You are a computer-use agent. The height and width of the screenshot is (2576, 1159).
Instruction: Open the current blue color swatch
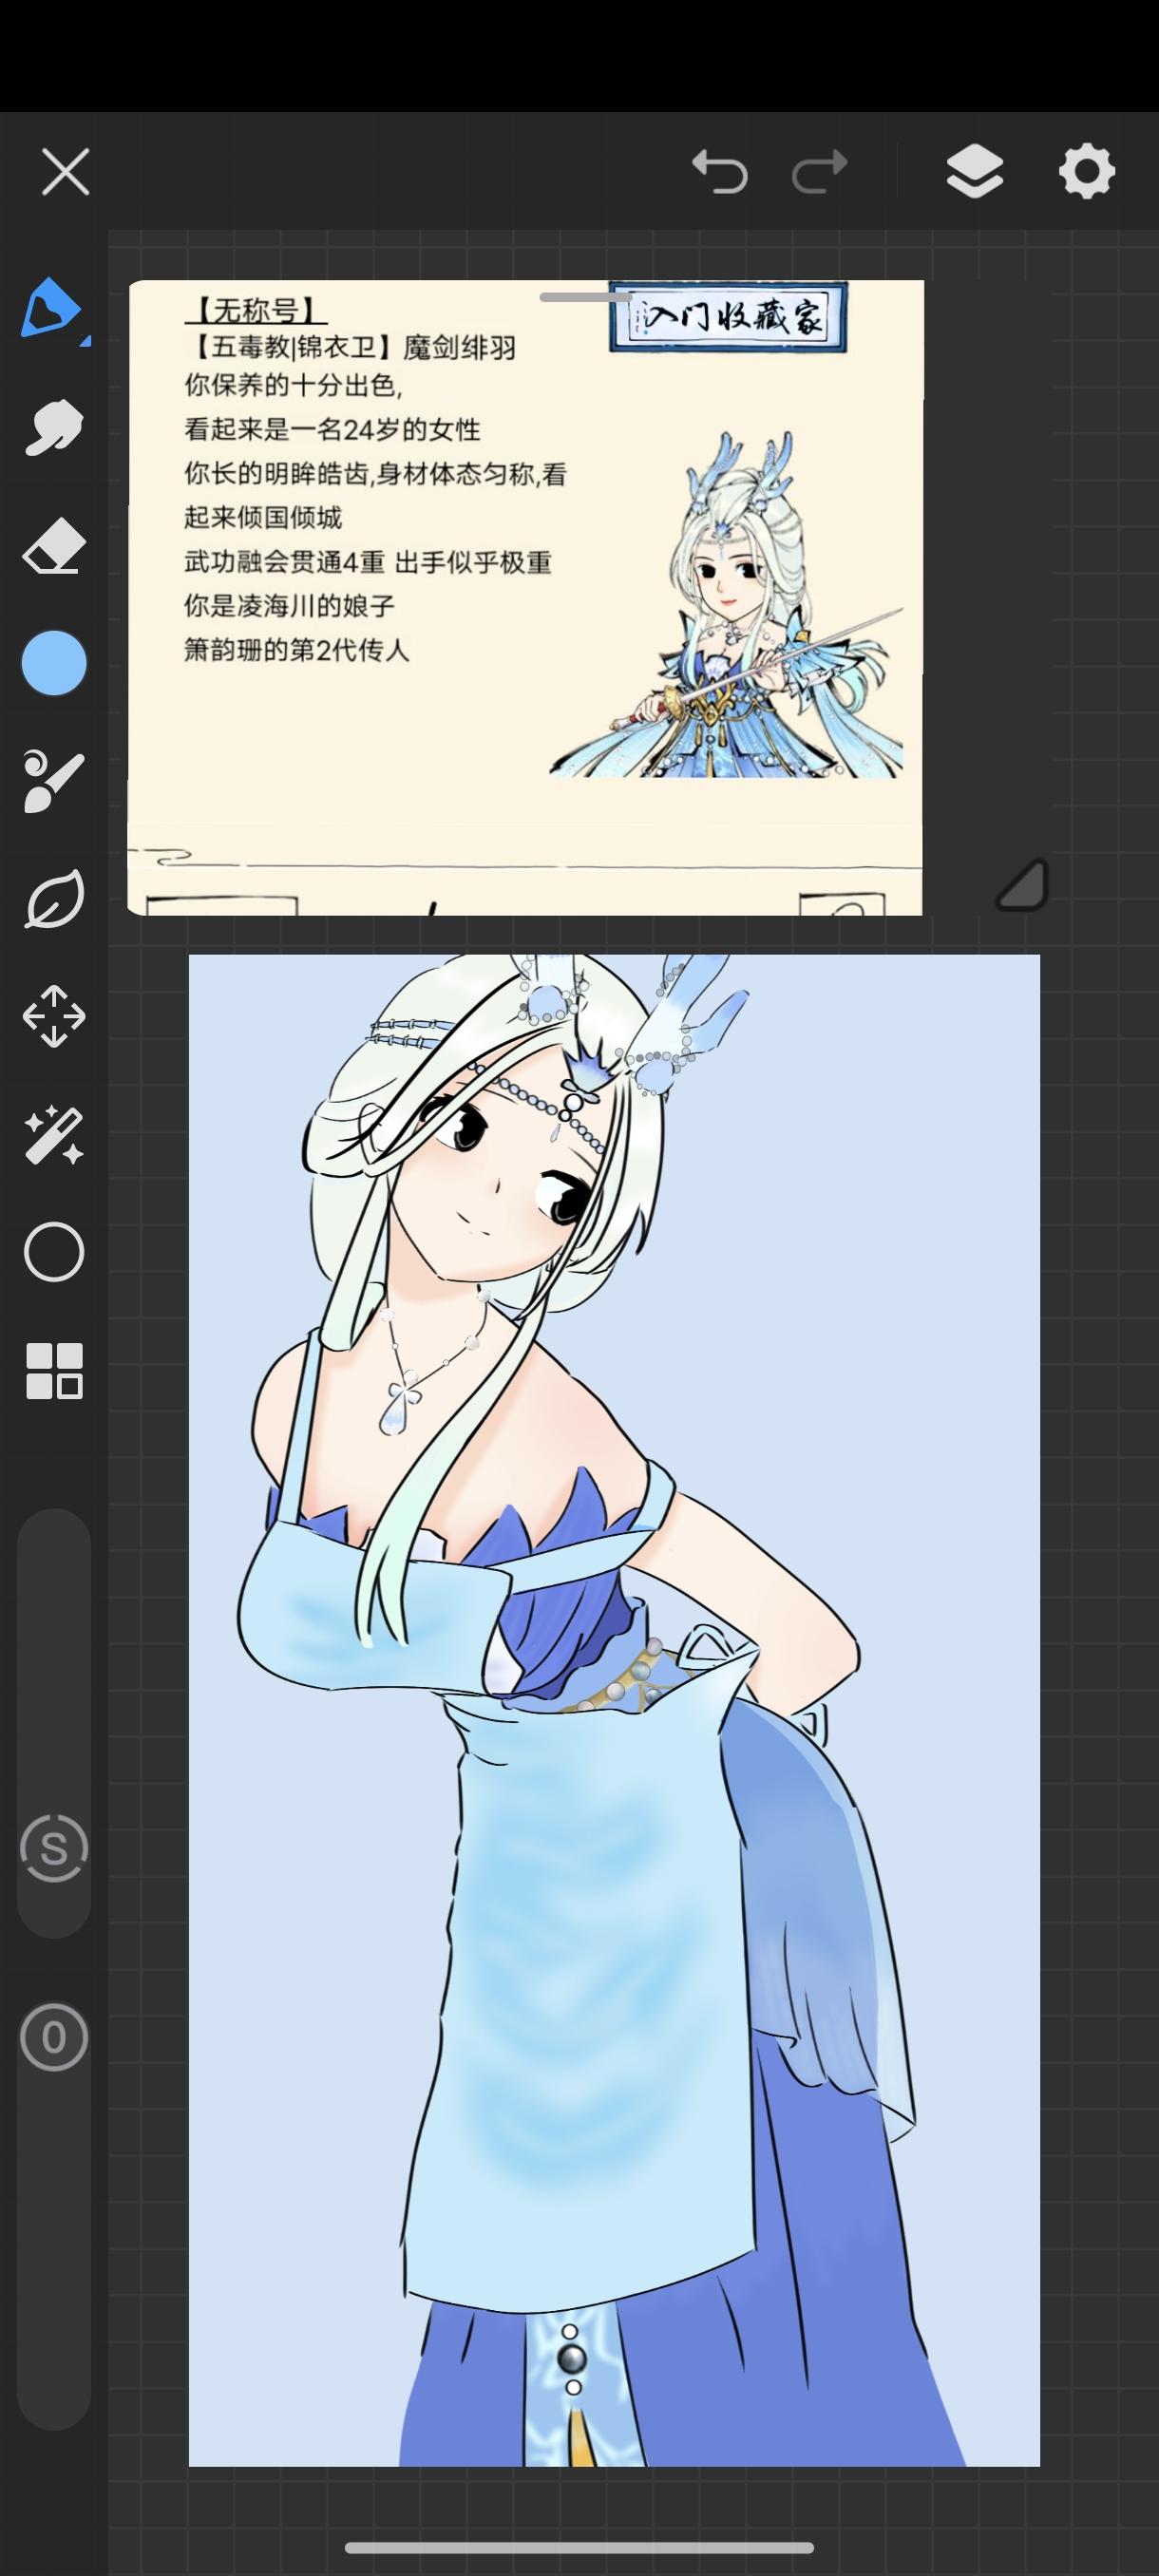(x=54, y=663)
